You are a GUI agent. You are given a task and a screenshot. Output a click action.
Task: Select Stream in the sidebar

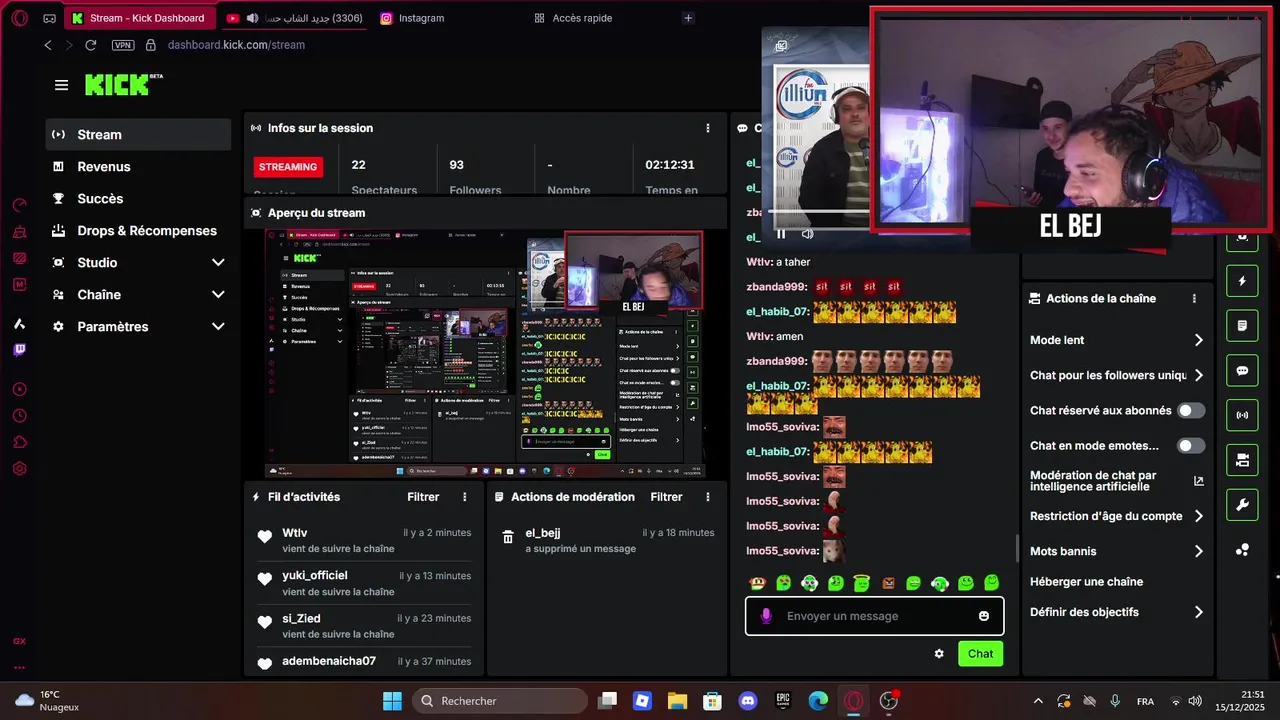[x=139, y=135]
